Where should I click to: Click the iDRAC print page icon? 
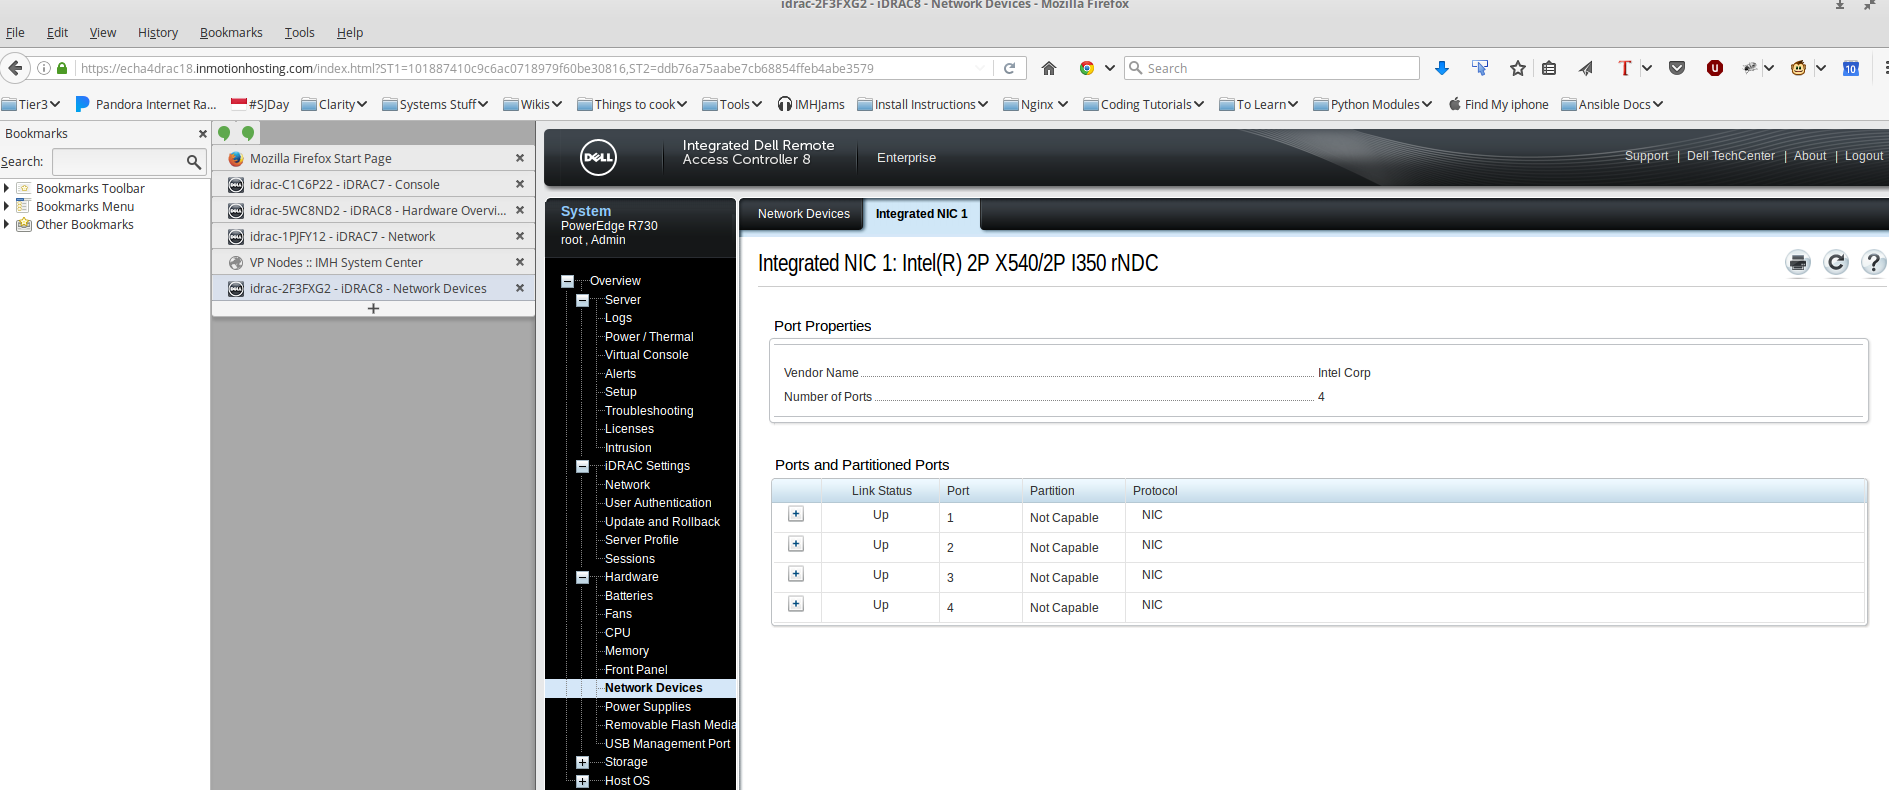coord(1797,263)
